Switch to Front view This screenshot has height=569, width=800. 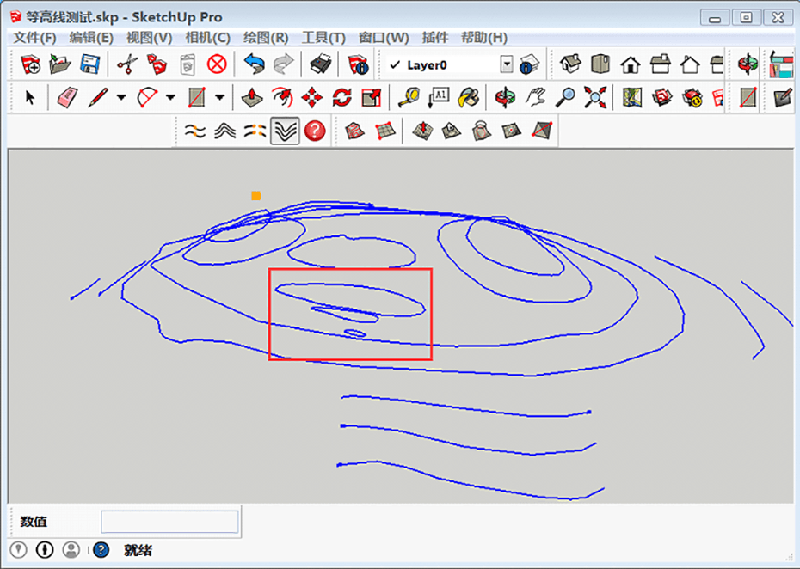pos(631,65)
